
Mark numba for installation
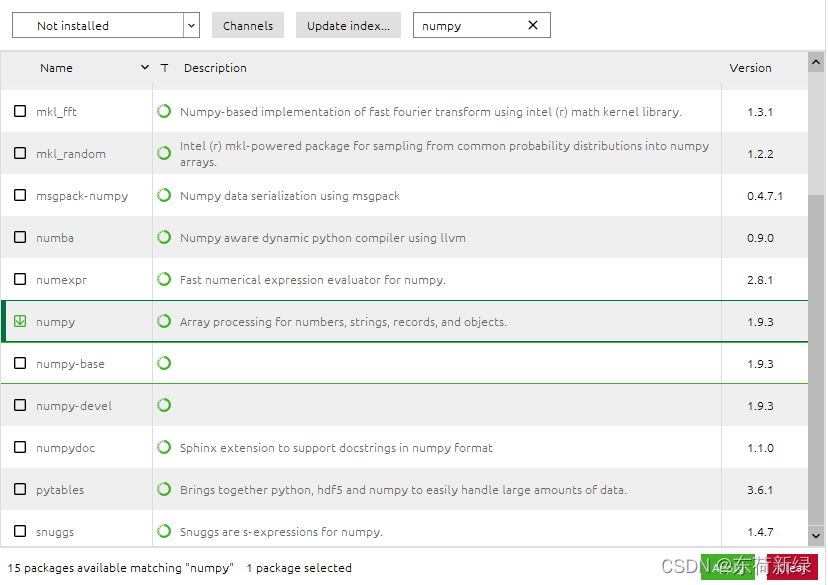pyautogui.click(x=20, y=237)
